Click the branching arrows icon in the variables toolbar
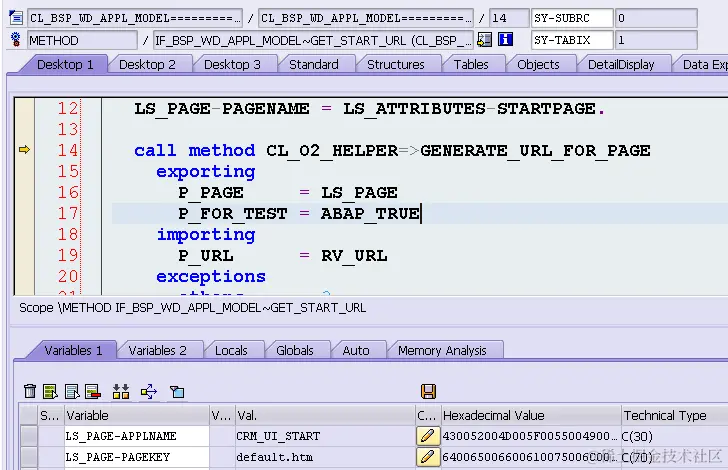 (x=149, y=392)
